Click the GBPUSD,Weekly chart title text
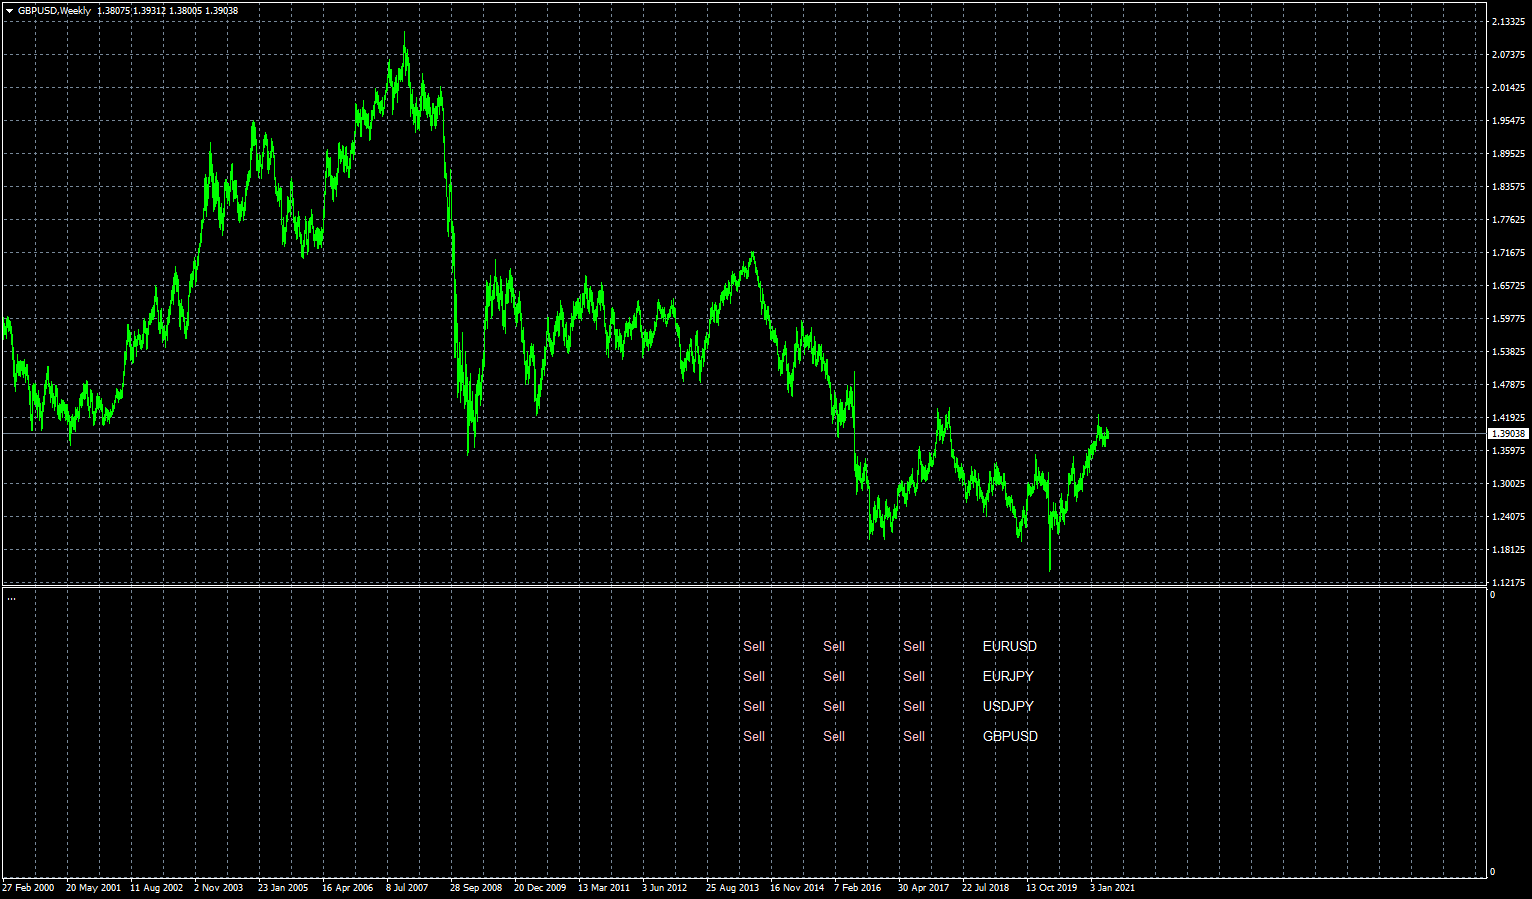 54,11
